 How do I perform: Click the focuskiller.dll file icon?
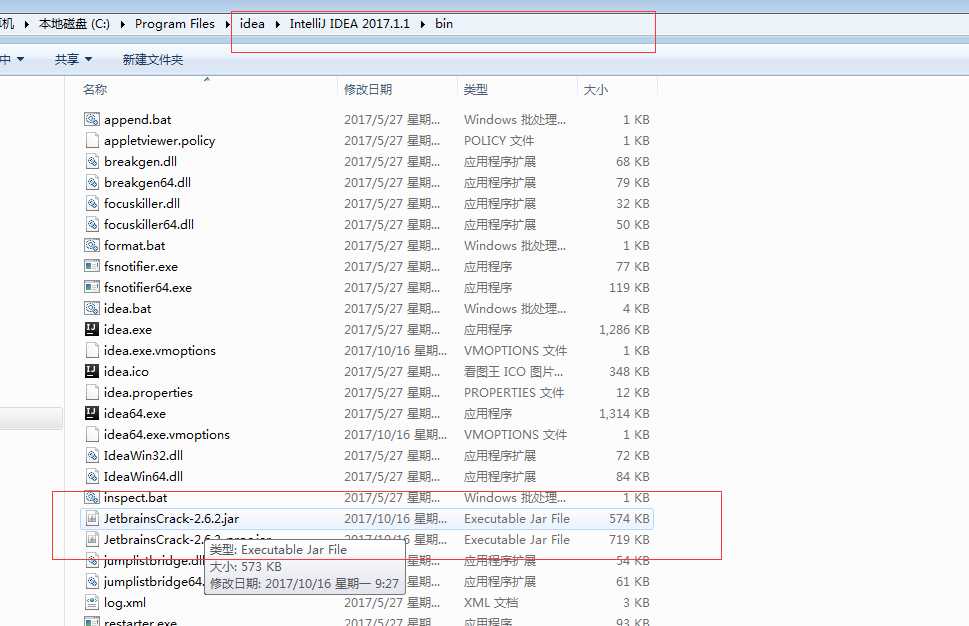click(x=91, y=203)
